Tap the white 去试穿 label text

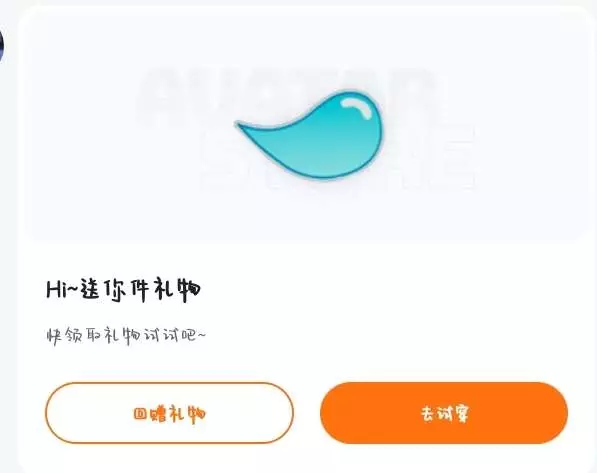[x=444, y=414]
